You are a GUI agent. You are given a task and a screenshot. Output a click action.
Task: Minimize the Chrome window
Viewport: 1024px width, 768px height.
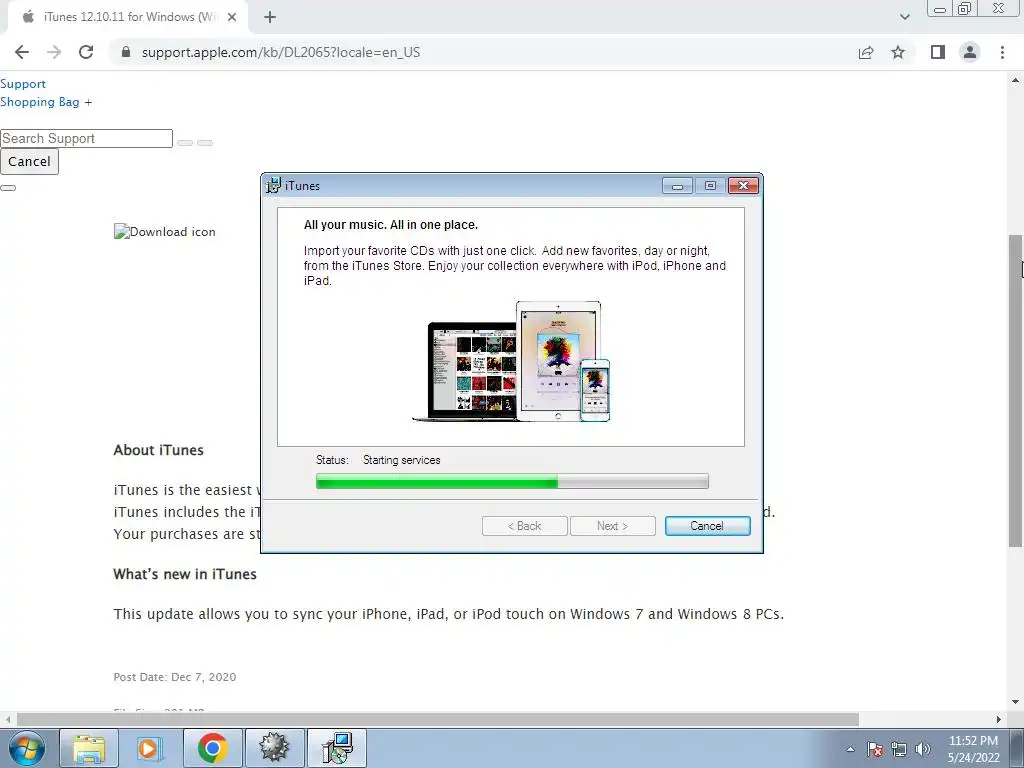(x=940, y=9)
